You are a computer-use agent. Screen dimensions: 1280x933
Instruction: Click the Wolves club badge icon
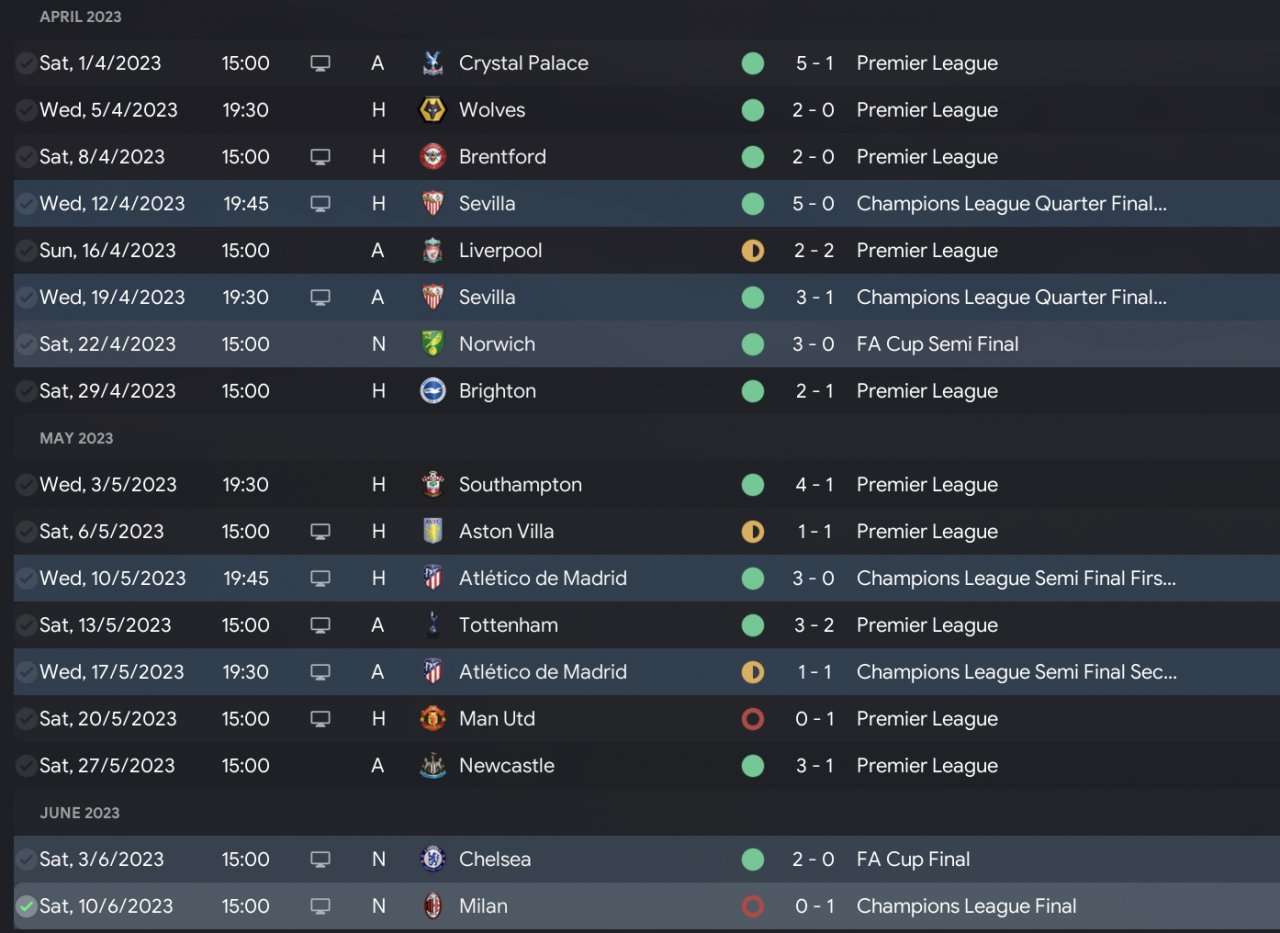(x=432, y=110)
